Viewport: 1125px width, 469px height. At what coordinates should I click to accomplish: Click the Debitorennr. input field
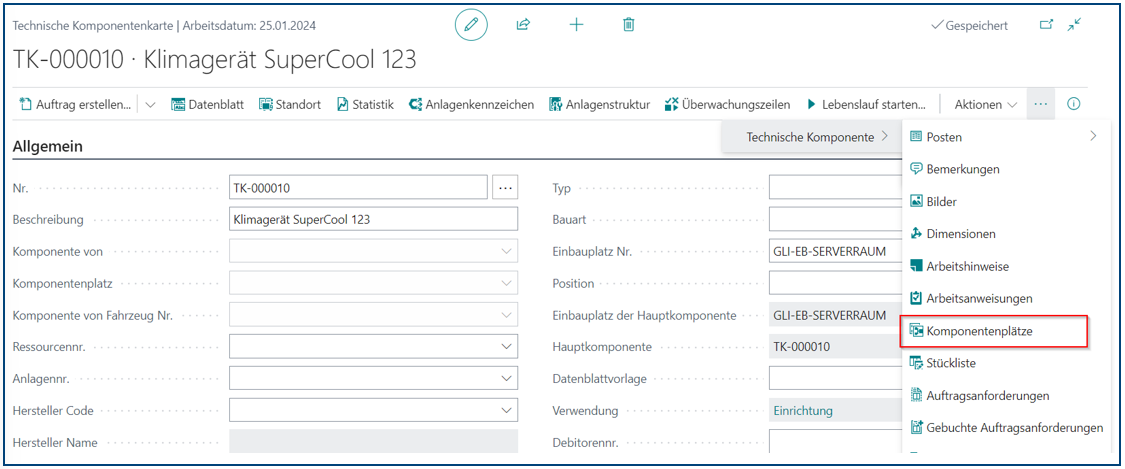point(835,441)
